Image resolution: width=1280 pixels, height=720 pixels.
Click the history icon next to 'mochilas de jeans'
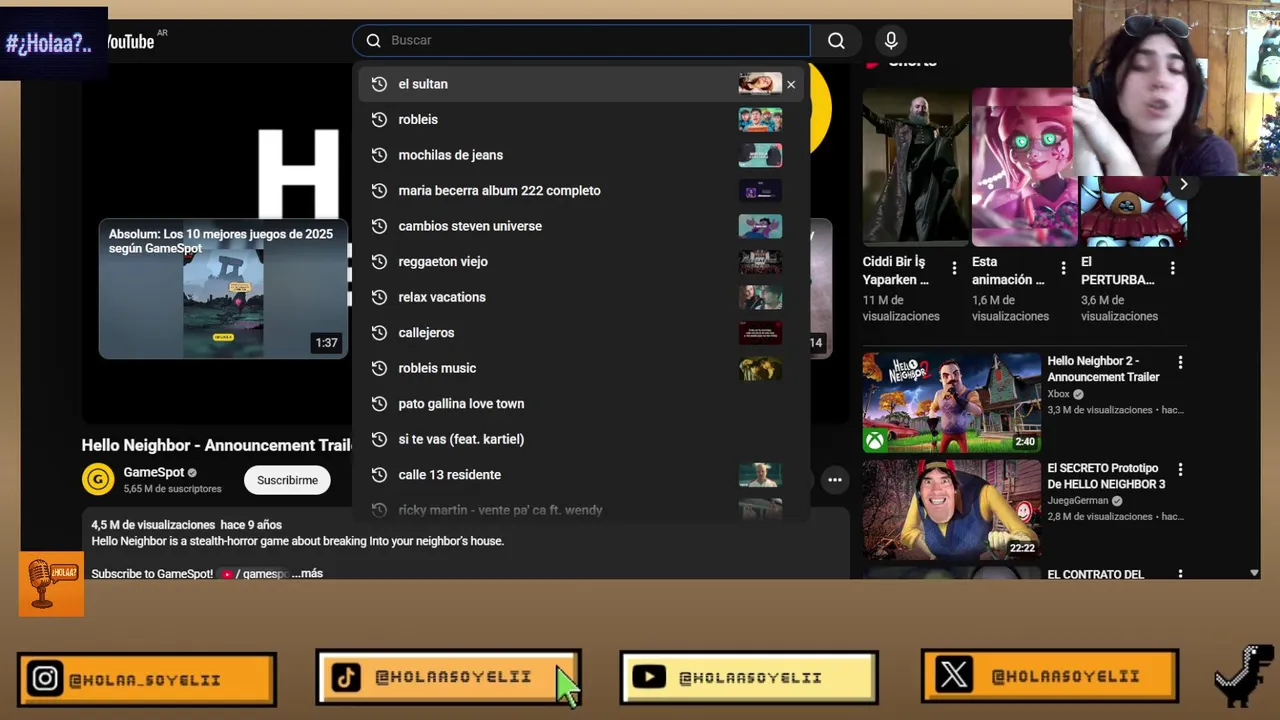tap(379, 155)
